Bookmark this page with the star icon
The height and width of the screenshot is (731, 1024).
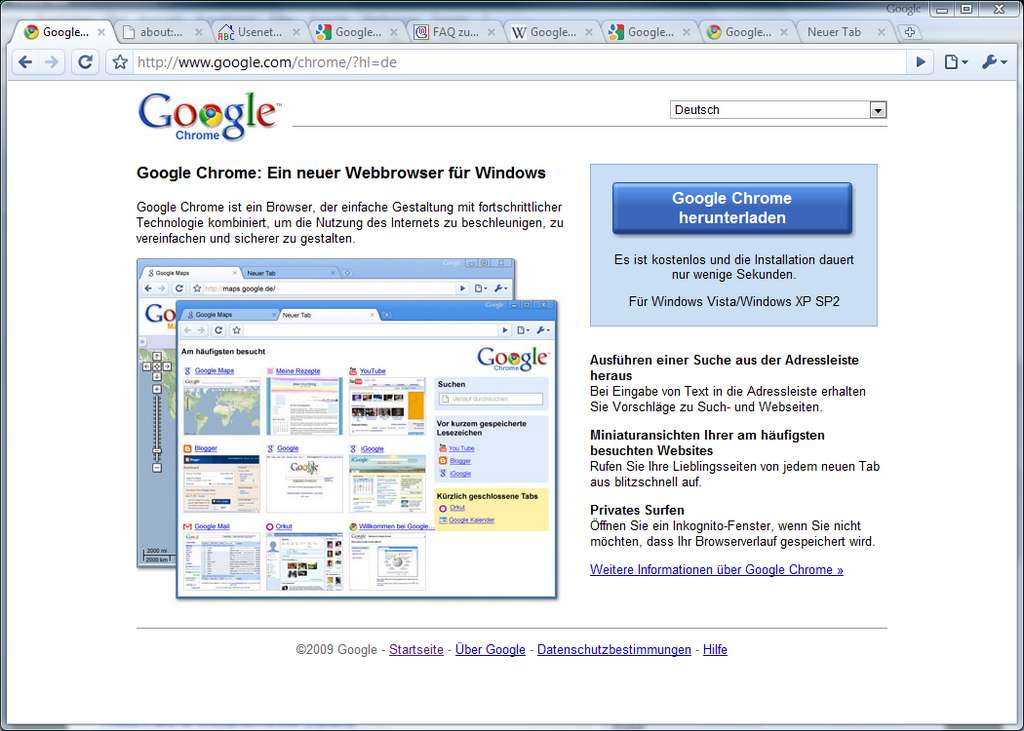click(120, 62)
